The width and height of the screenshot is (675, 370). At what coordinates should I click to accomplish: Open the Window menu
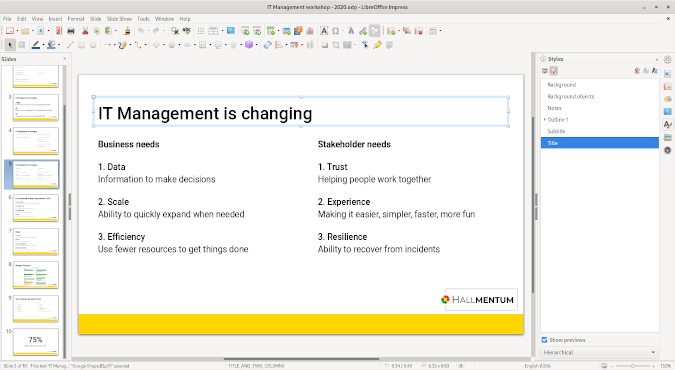click(164, 19)
